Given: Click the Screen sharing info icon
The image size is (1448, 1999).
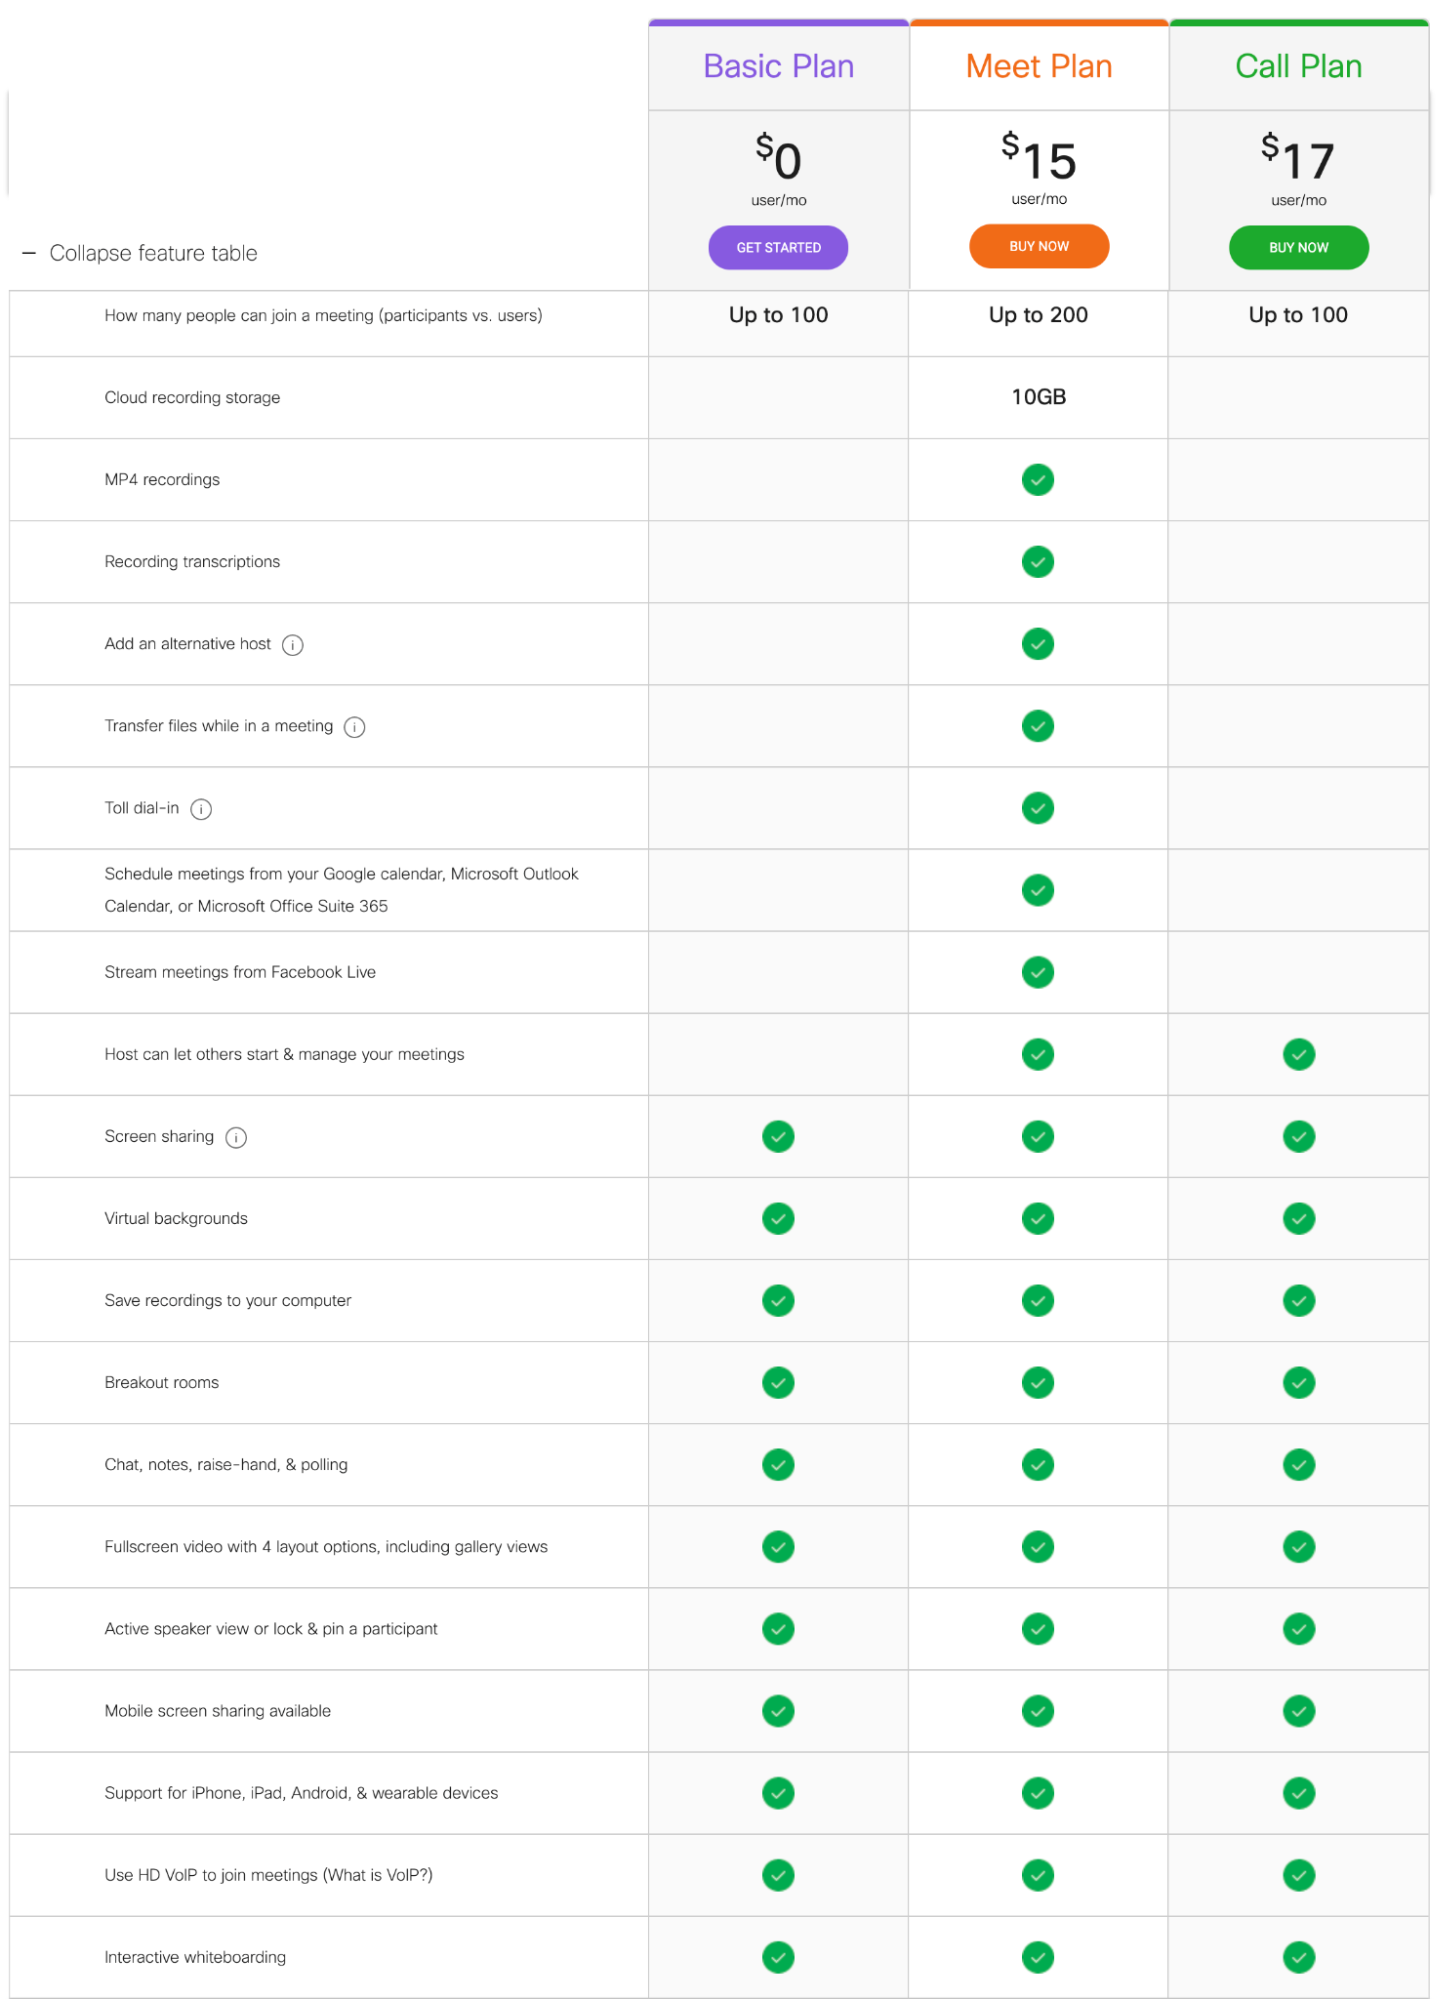Looking at the screenshot, I should coord(236,1137).
